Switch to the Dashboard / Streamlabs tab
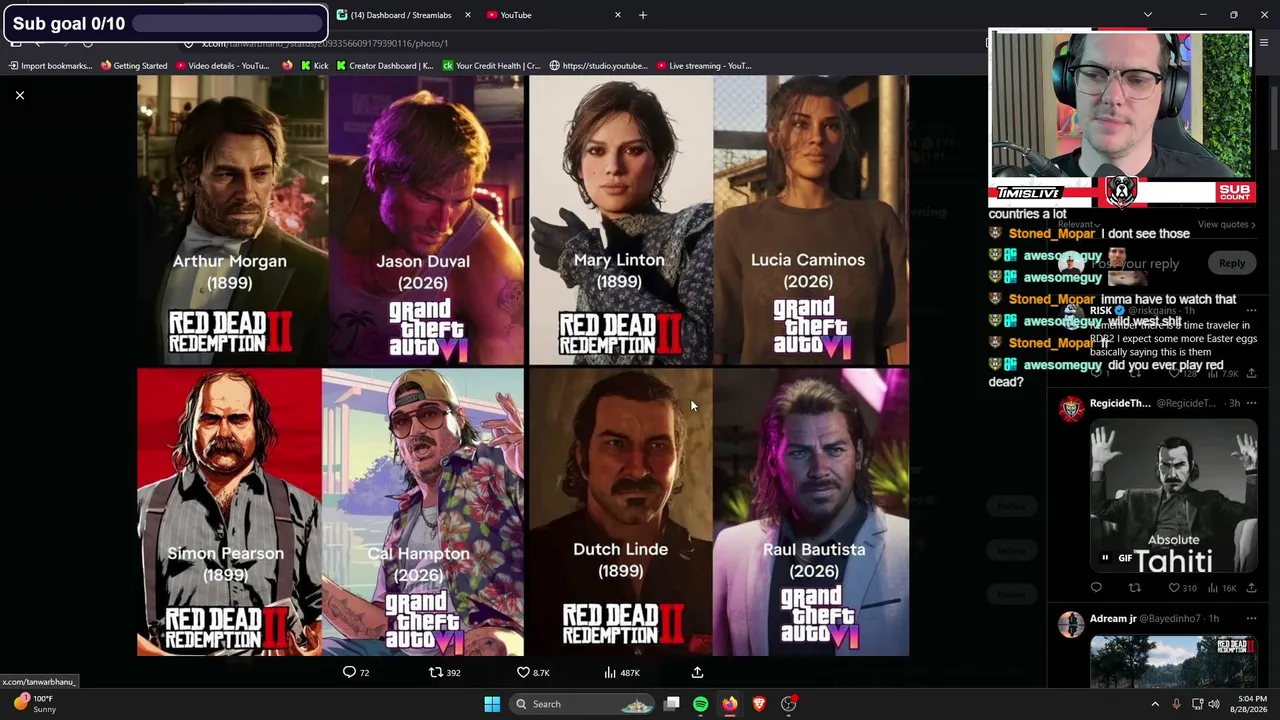 (400, 15)
